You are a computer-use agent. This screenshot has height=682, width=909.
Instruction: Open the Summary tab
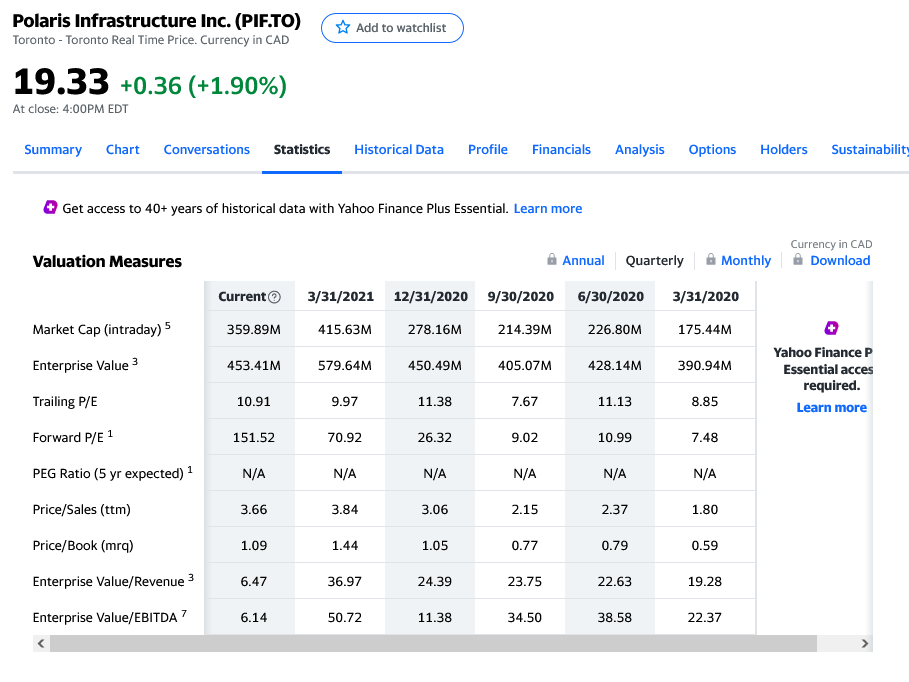point(53,150)
